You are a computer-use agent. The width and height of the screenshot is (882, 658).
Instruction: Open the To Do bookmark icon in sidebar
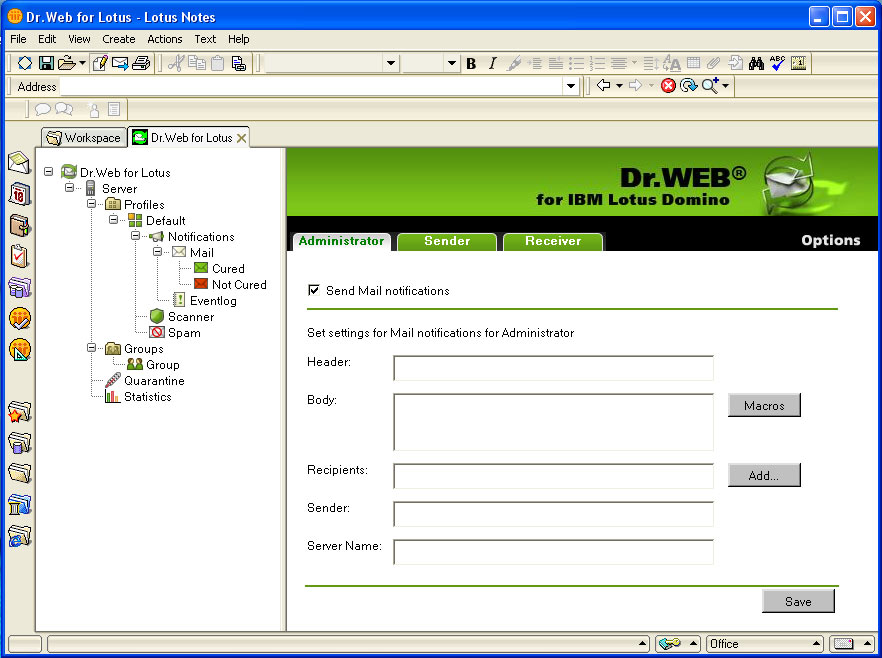tap(19, 256)
